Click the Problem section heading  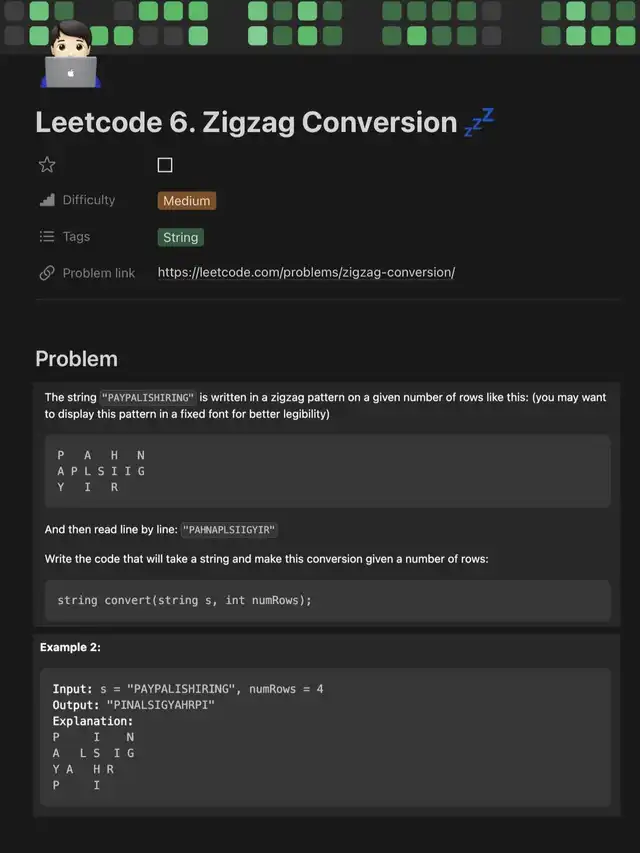76,359
